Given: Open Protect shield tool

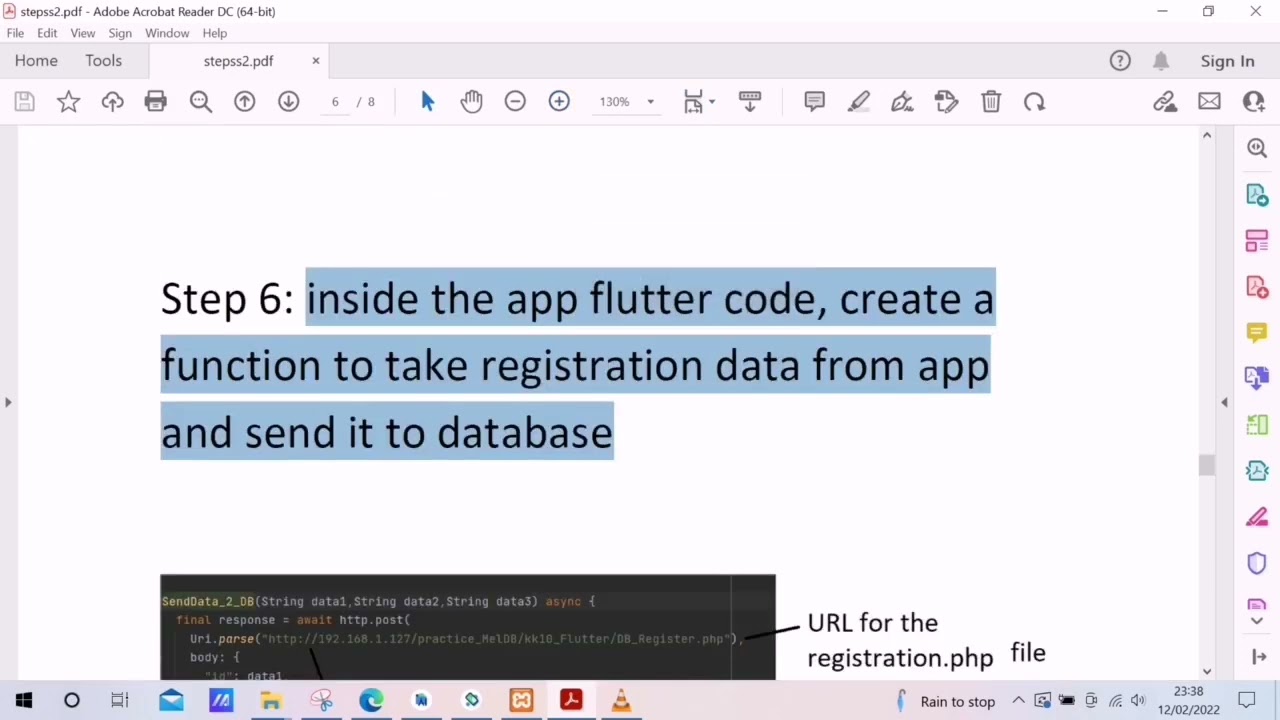Looking at the screenshot, I should pos(1257,563).
